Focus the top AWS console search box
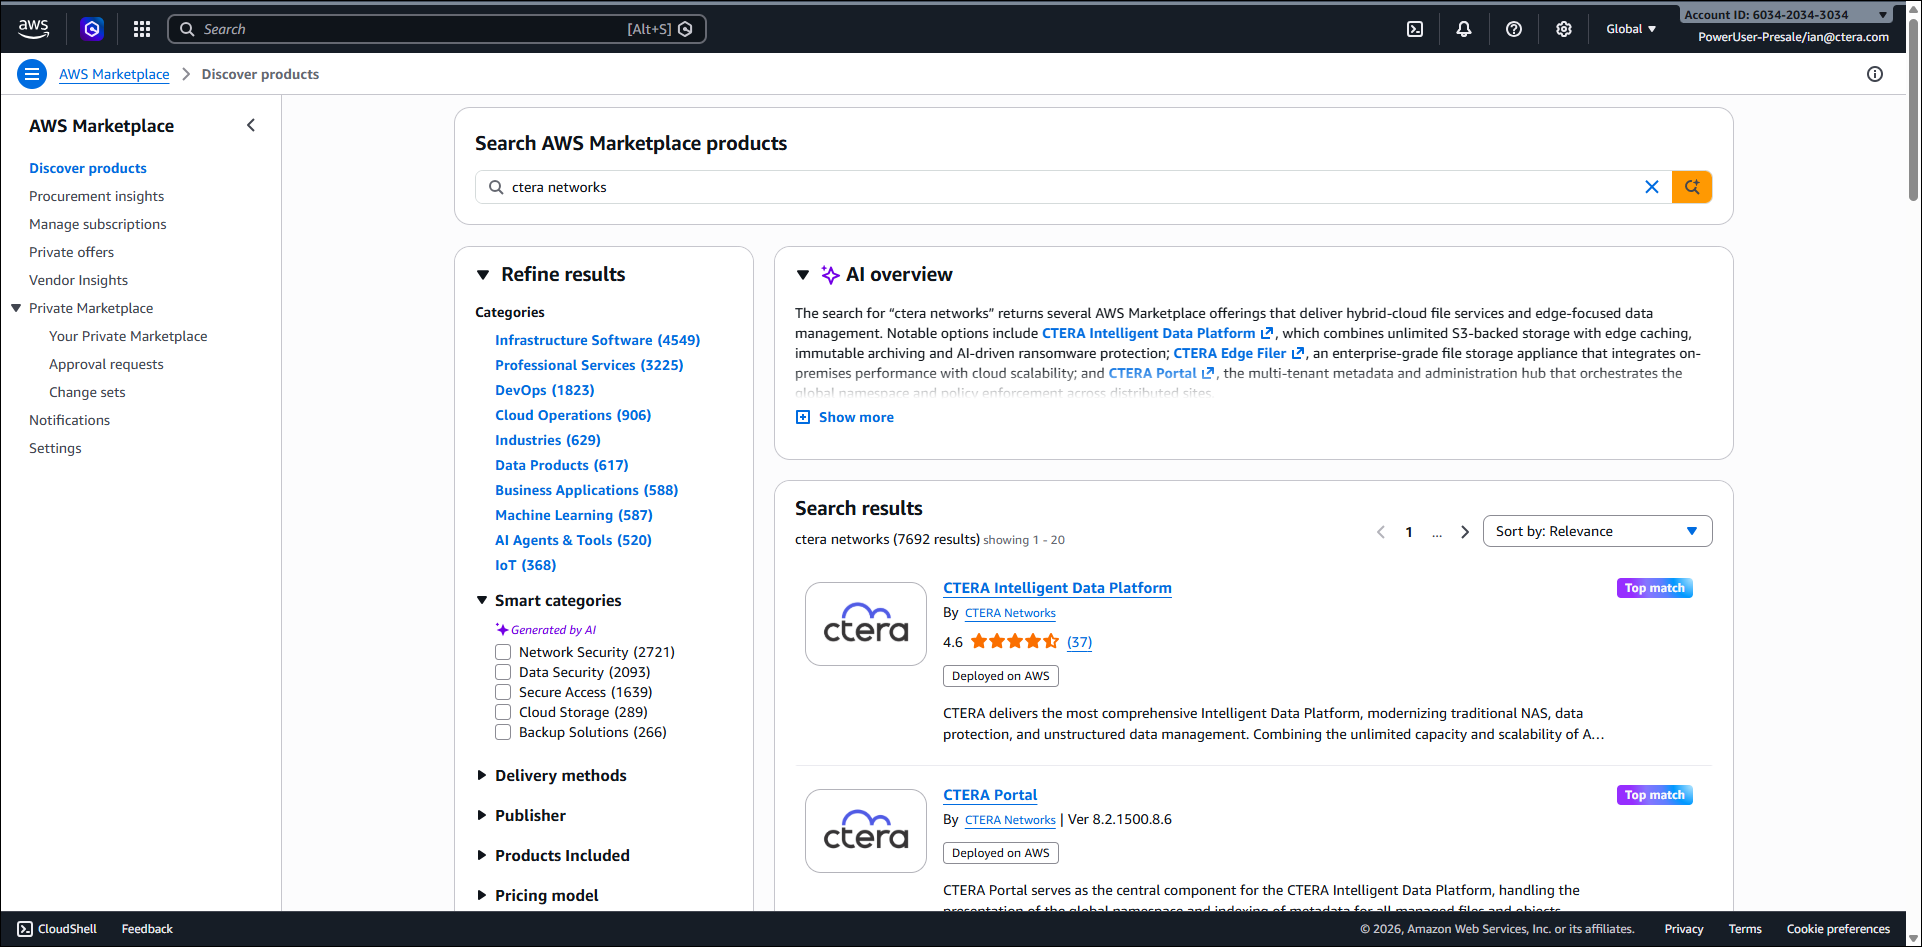This screenshot has width=1922, height=947. (437, 29)
